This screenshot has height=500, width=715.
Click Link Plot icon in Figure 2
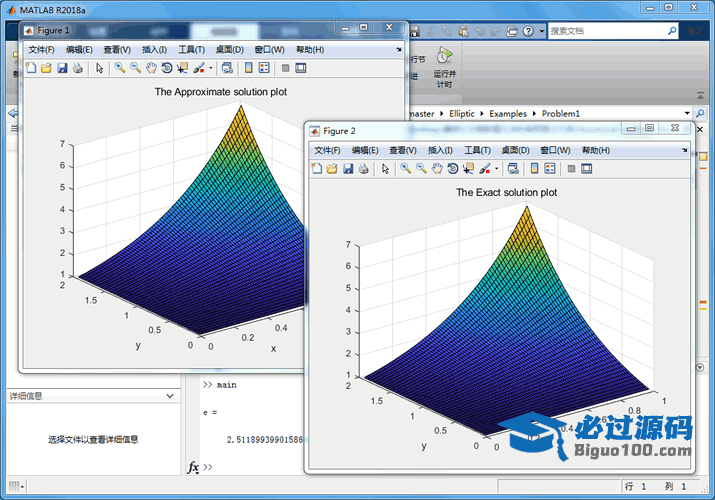click(x=513, y=169)
